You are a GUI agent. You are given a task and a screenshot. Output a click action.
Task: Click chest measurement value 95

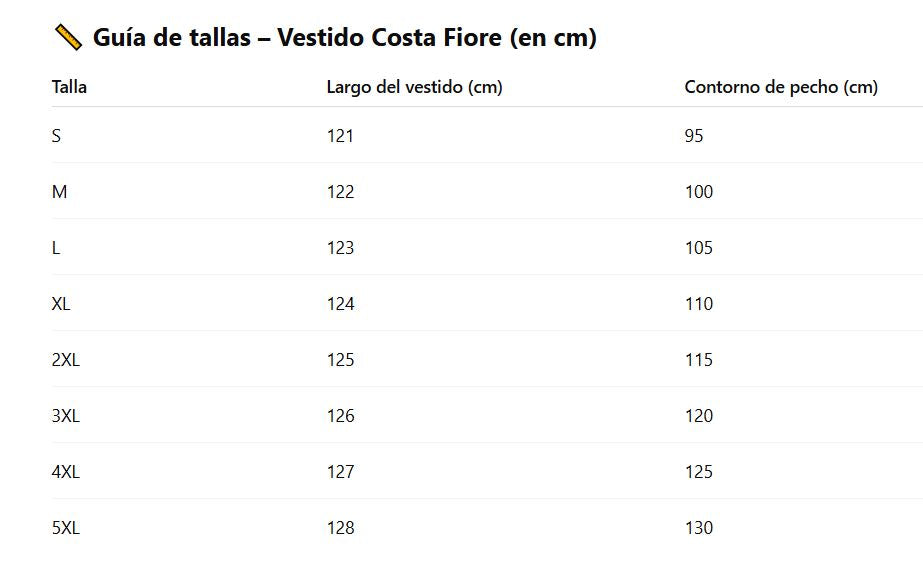pyautogui.click(x=694, y=136)
